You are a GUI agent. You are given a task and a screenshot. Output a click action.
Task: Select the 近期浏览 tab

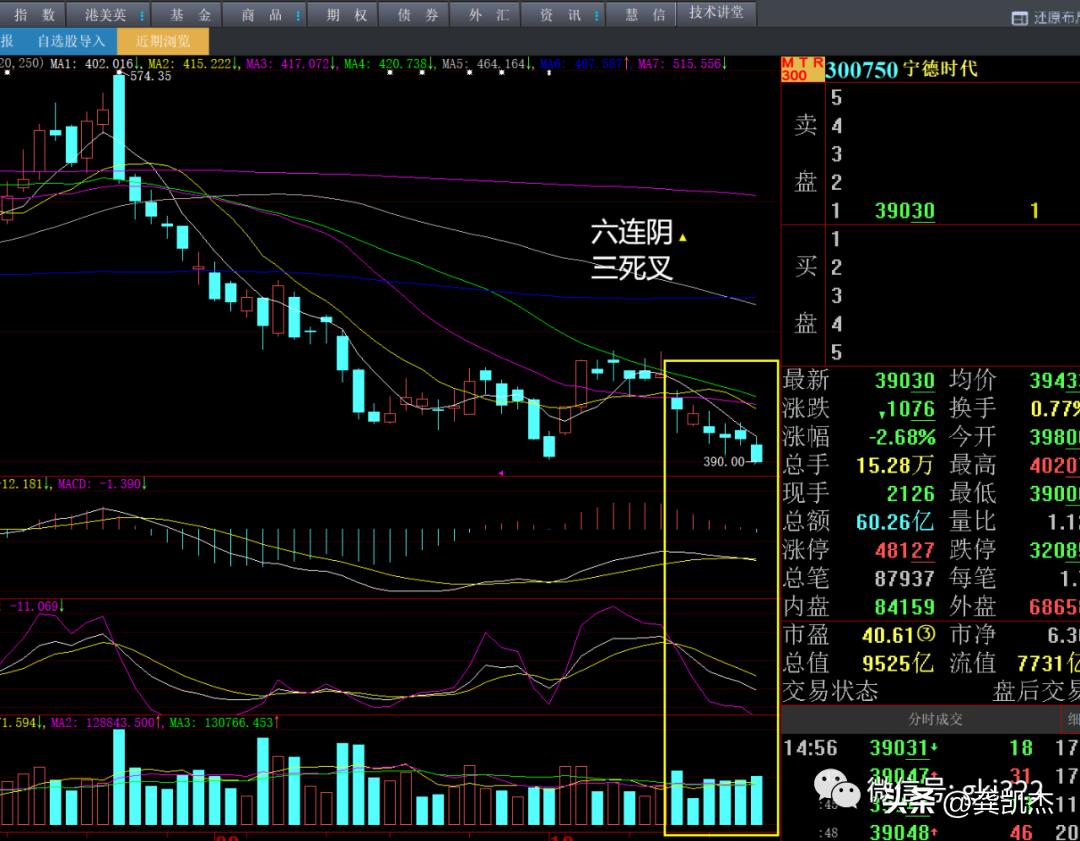163,41
